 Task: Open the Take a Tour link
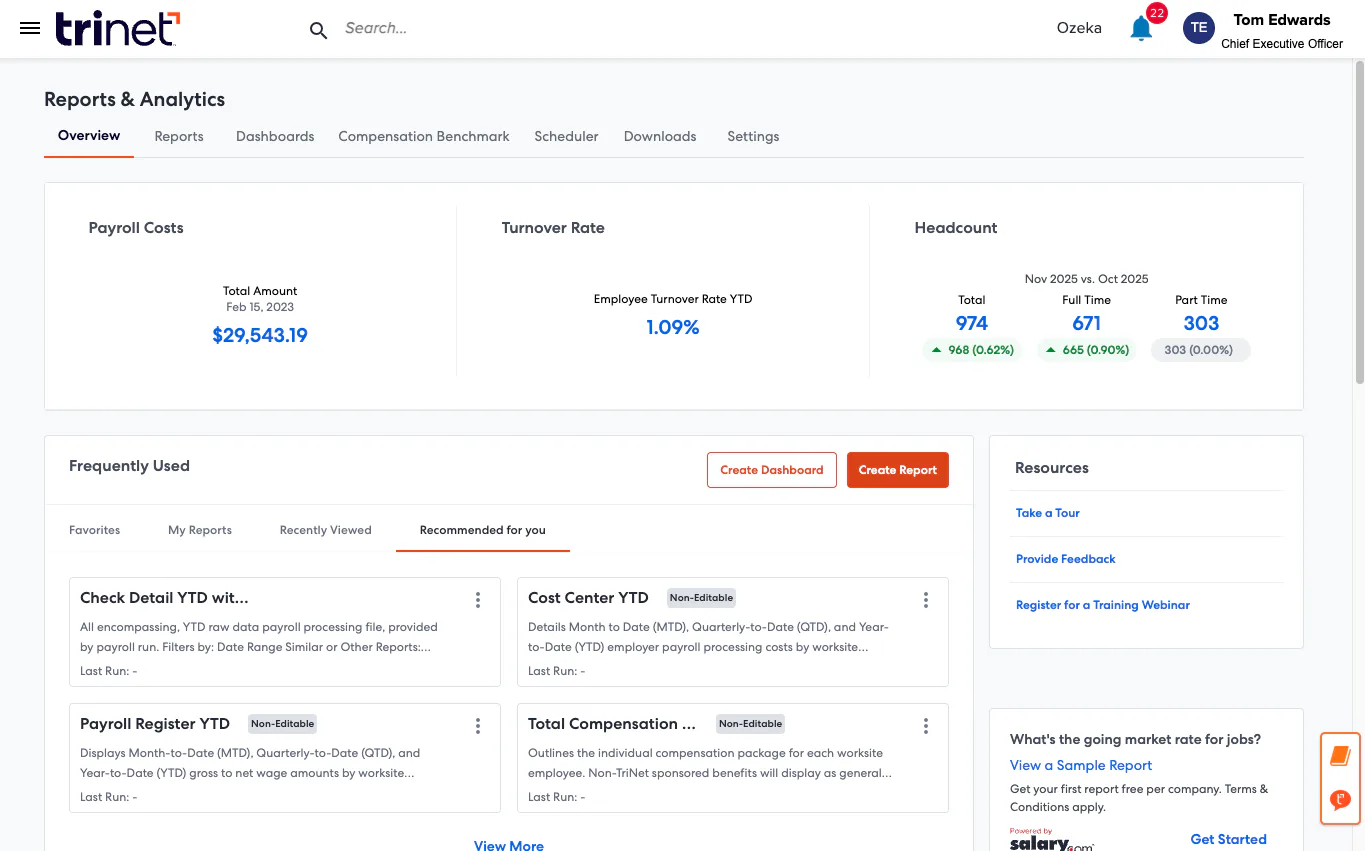[x=1048, y=513]
